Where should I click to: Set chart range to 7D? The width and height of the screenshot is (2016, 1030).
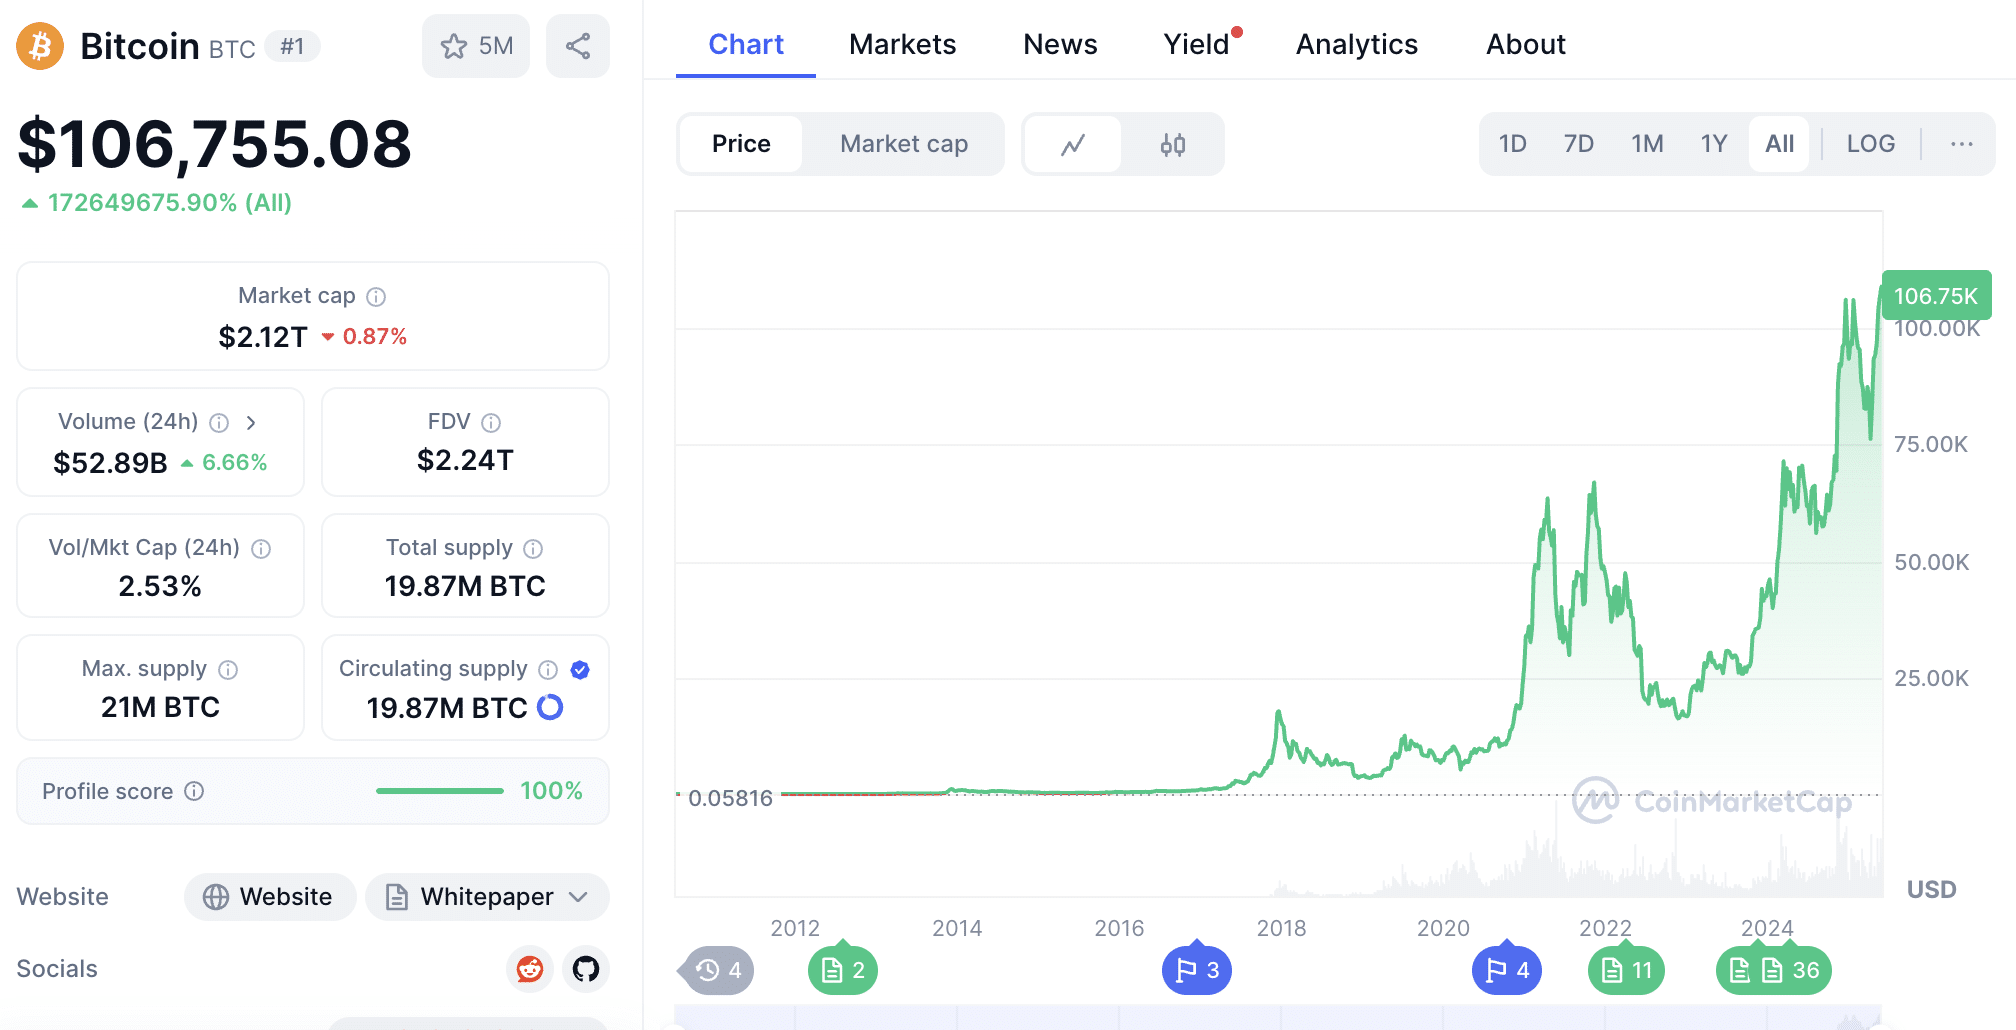pos(1579,144)
